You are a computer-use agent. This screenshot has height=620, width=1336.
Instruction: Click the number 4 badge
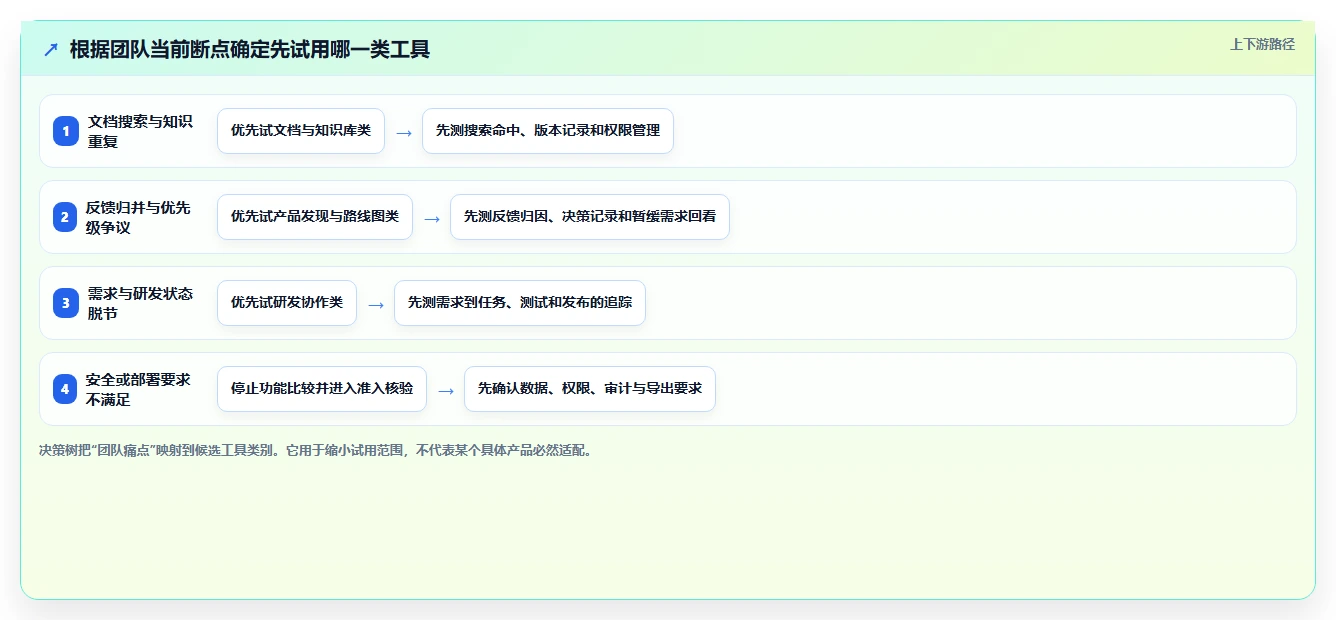click(x=65, y=389)
